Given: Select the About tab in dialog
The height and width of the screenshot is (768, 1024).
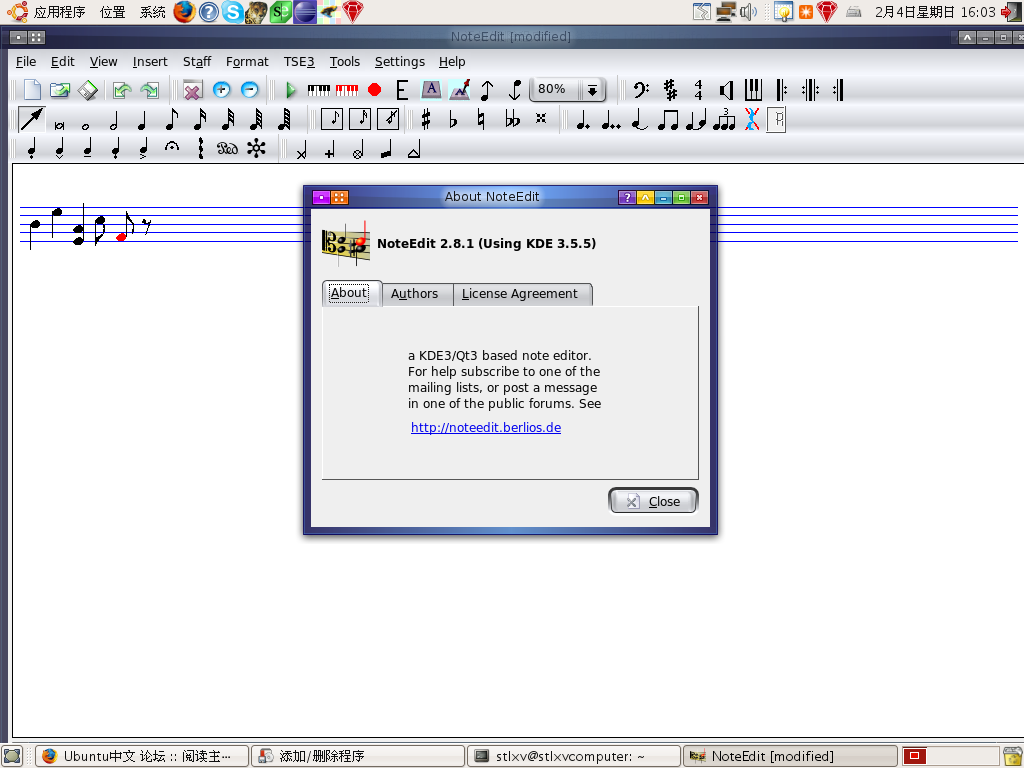Looking at the screenshot, I should 349,293.
